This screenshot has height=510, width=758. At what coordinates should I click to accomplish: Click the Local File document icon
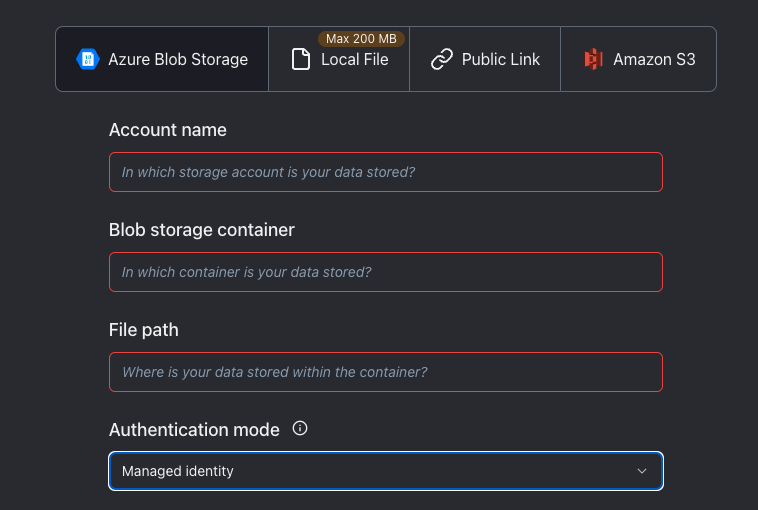coord(301,59)
